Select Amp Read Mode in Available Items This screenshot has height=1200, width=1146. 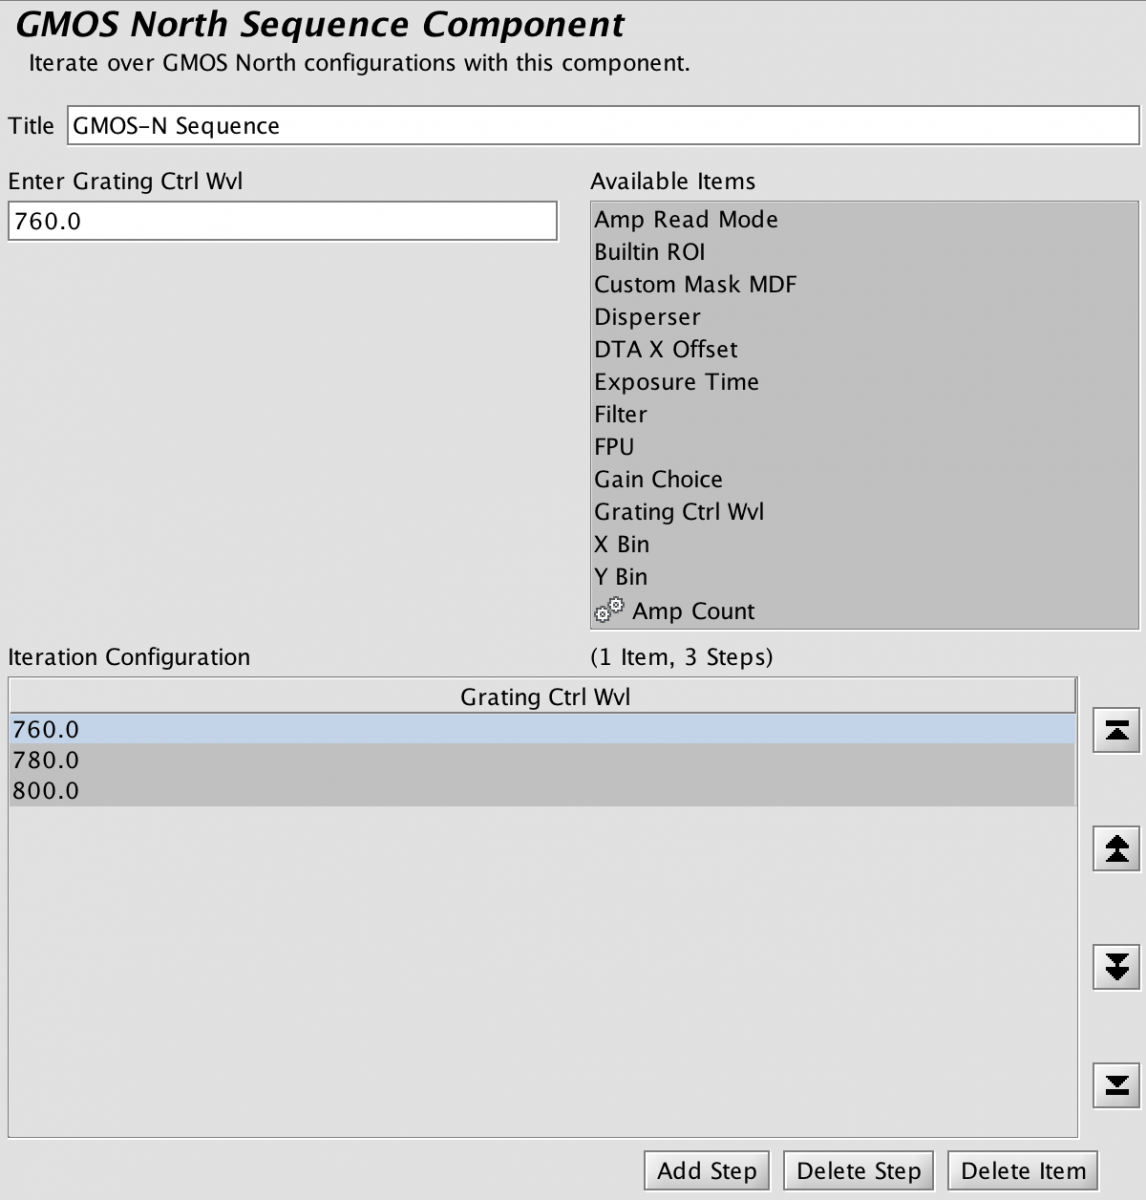[x=864, y=220]
